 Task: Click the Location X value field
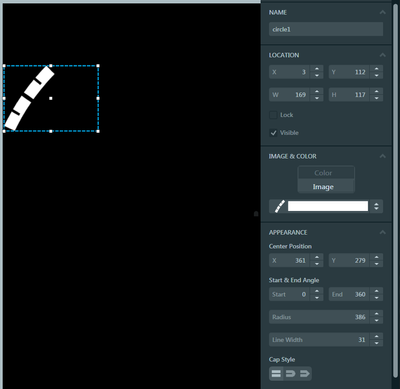289,72
